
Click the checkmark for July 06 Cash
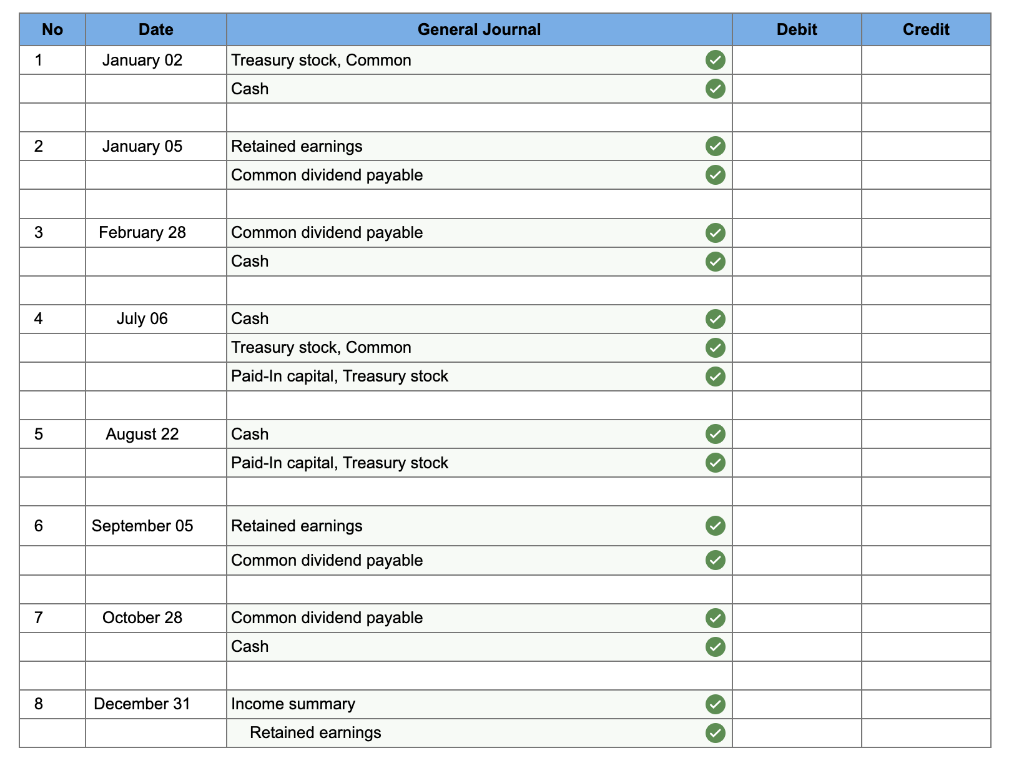coord(715,319)
